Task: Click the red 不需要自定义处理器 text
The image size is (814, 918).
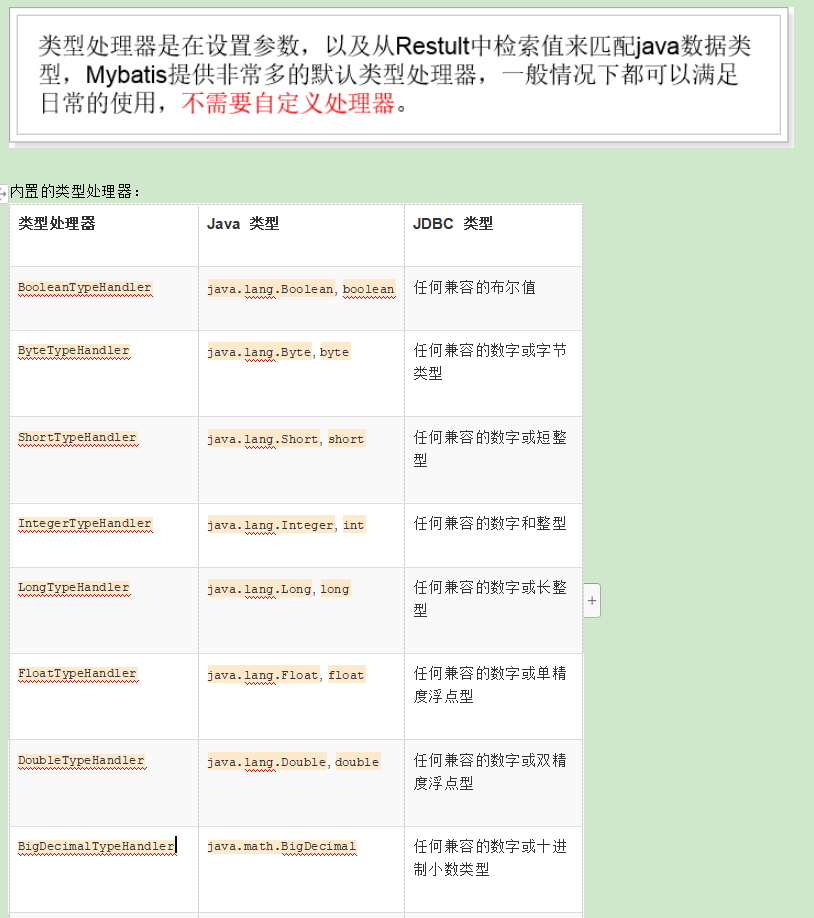Action: coord(288,103)
